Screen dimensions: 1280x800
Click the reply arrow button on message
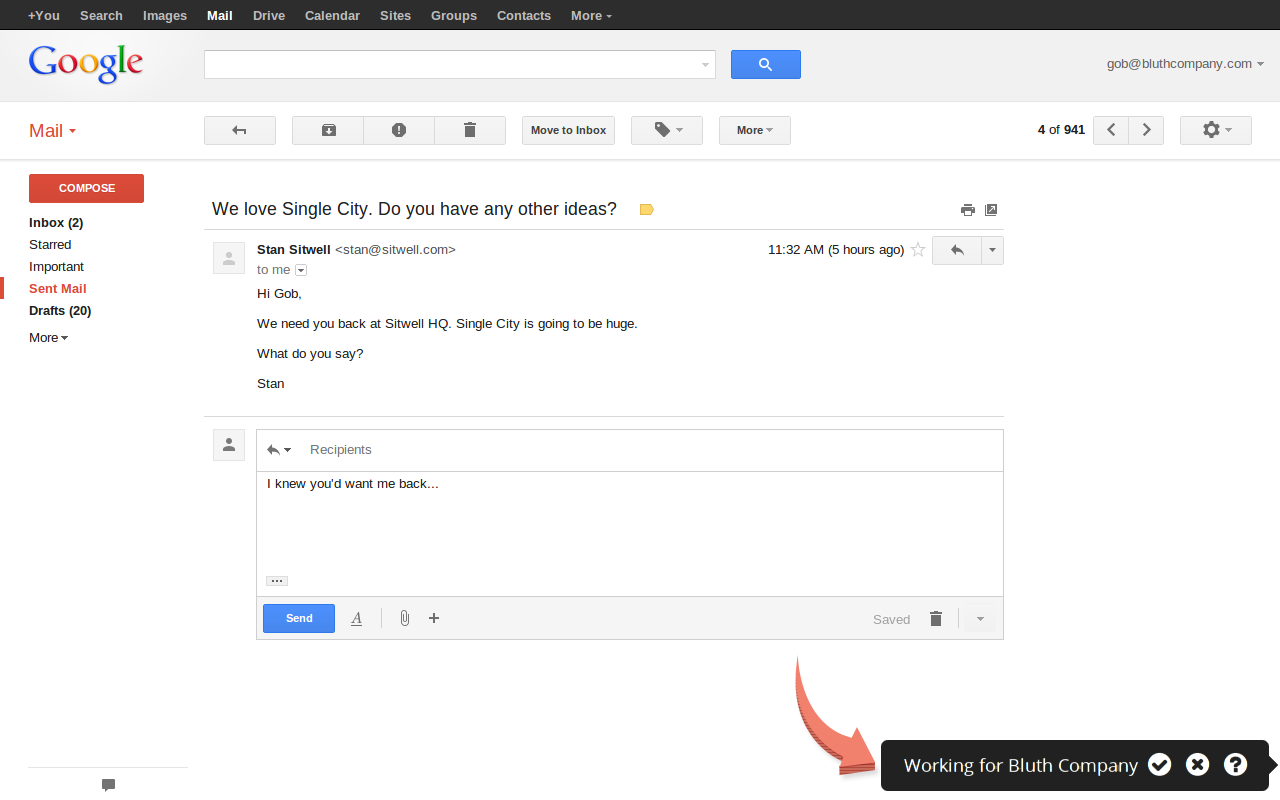point(957,250)
